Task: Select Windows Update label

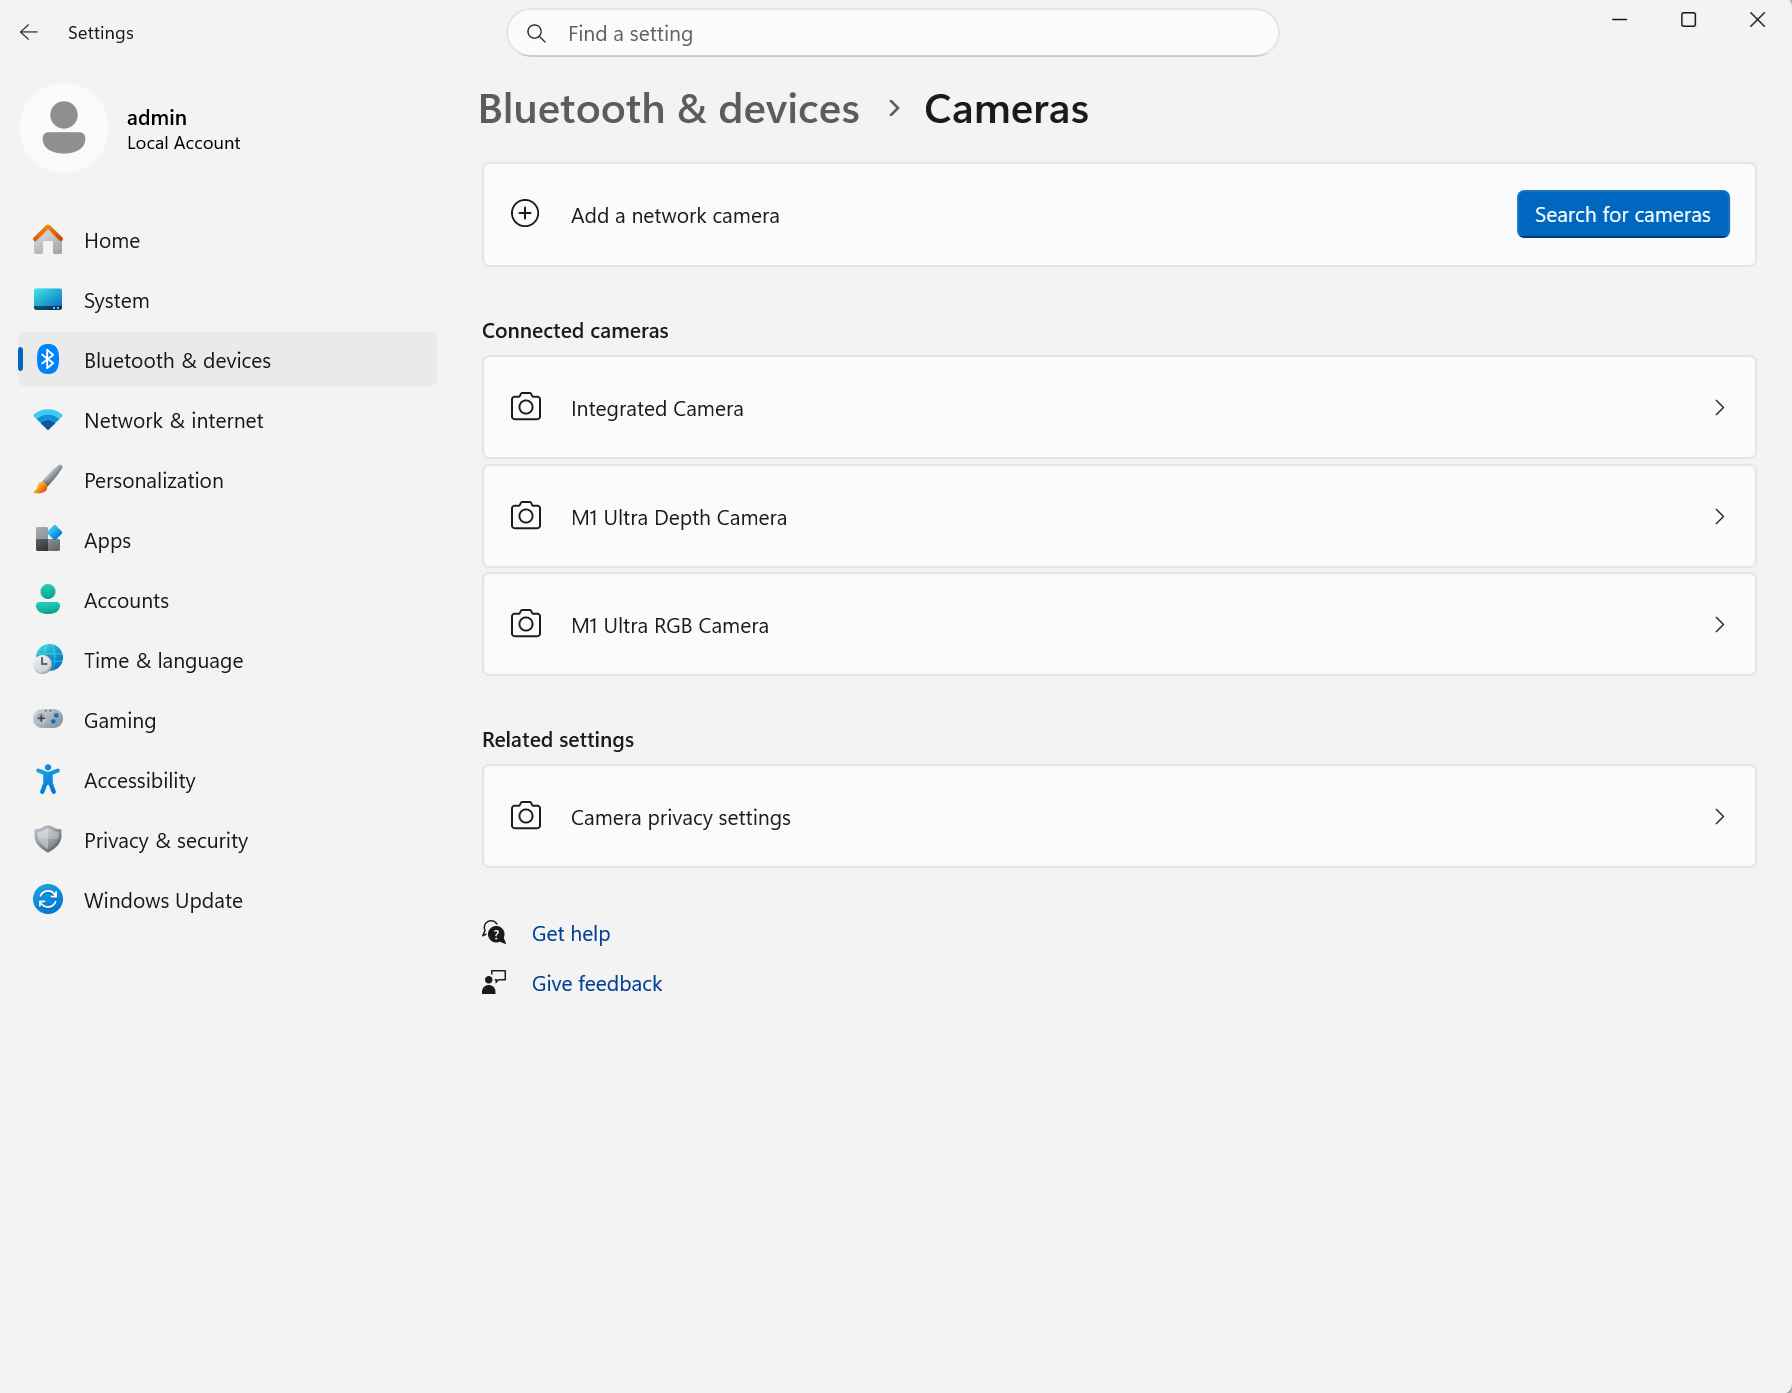Action: (163, 900)
